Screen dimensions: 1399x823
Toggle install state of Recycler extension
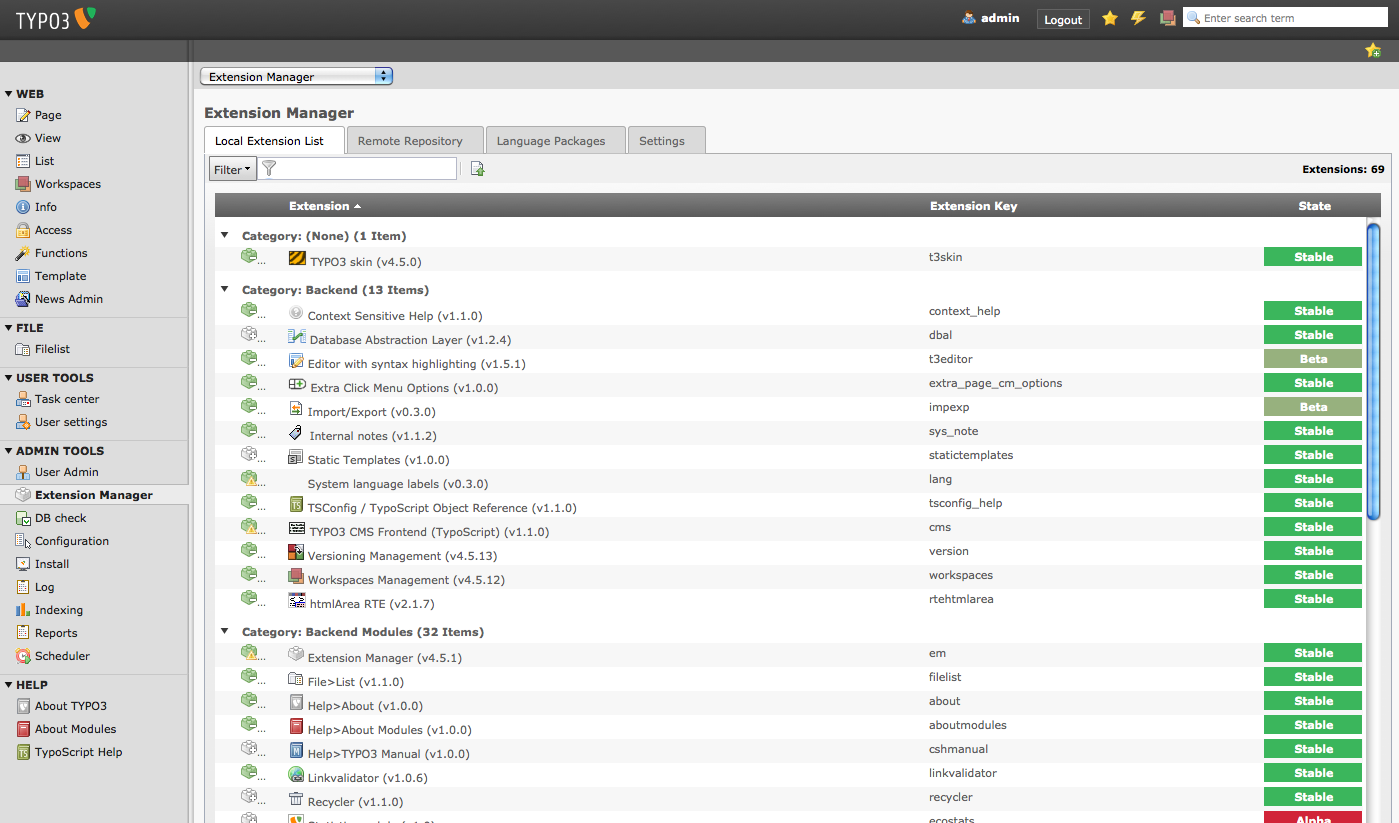(x=250, y=797)
